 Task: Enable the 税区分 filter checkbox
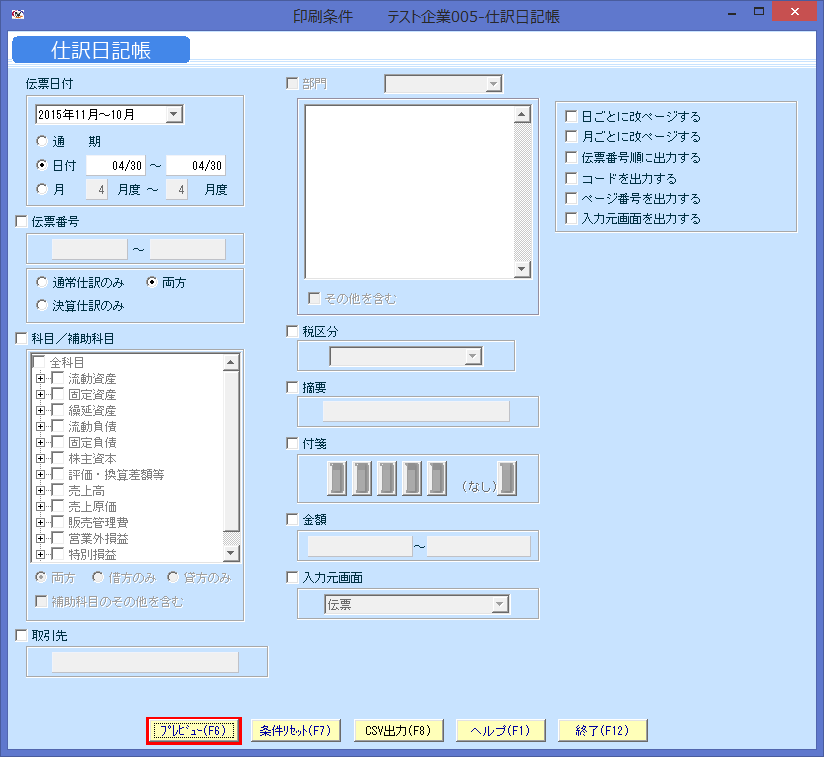click(x=291, y=331)
